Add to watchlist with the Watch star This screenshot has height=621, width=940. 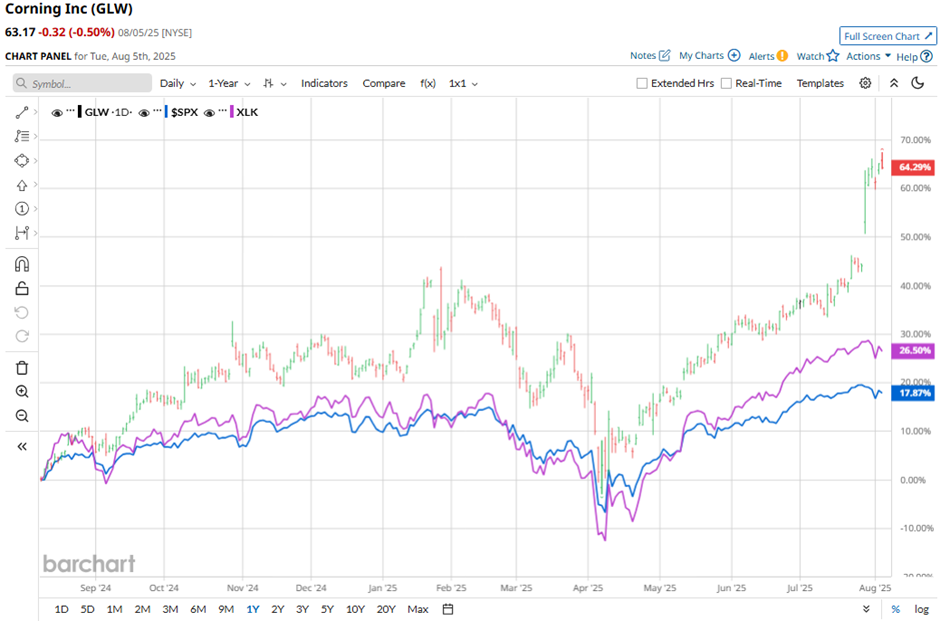pos(818,56)
